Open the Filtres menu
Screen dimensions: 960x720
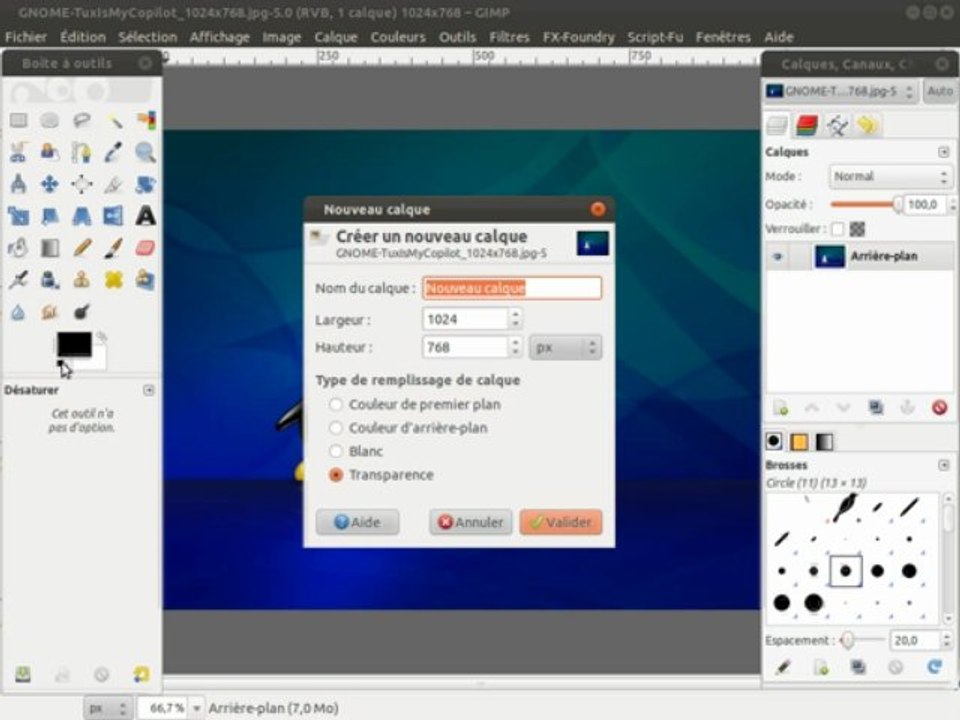[509, 37]
